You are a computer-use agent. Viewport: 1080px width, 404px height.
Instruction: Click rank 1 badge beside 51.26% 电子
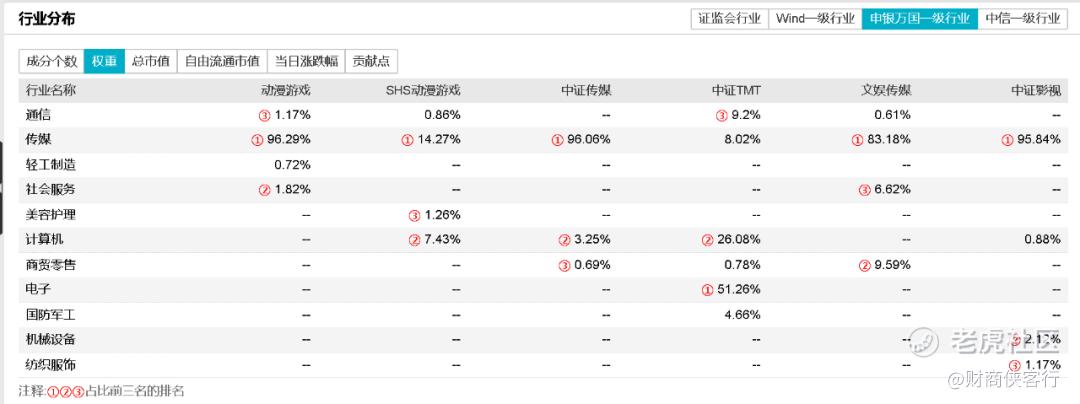pos(708,290)
